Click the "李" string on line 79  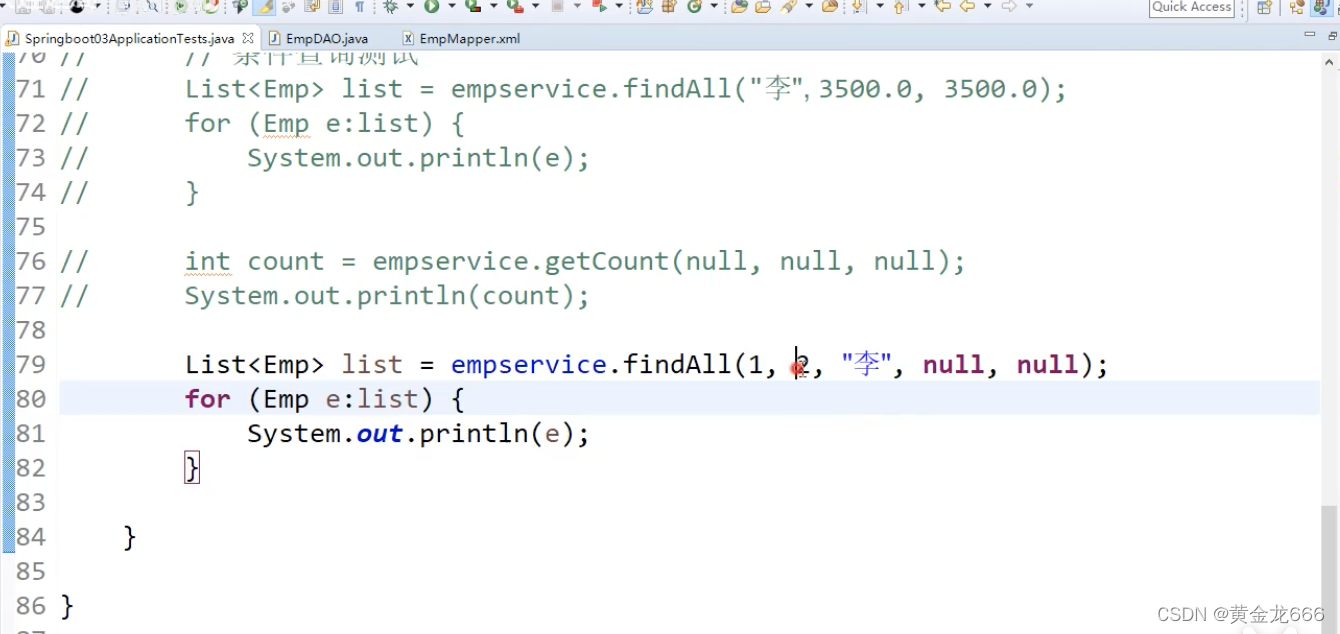click(x=866, y=364)
